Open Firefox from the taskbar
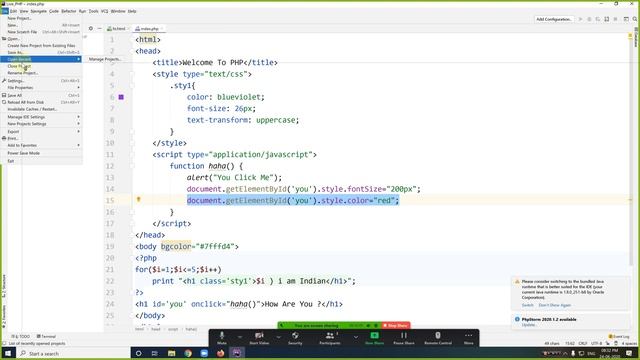640x360 pixels. pyautogui.click(x=220, y=353)
